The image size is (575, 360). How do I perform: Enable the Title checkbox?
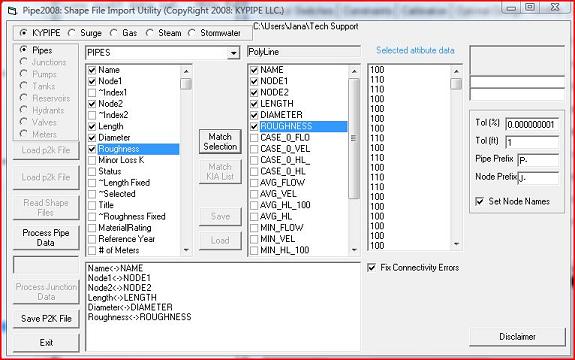tap(92, 205)
